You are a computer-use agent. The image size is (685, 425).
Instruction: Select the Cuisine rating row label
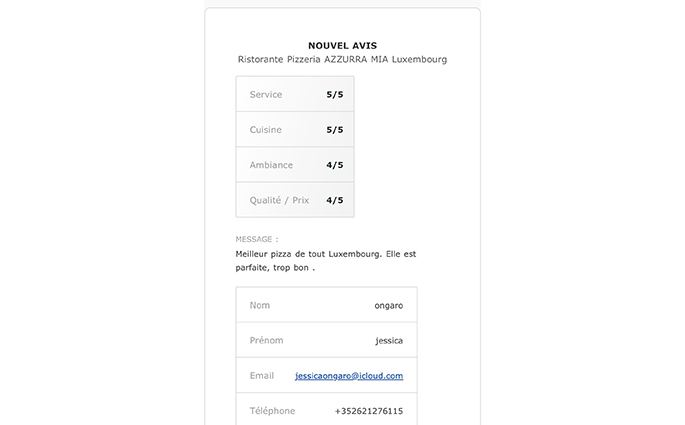click(266, 130)
